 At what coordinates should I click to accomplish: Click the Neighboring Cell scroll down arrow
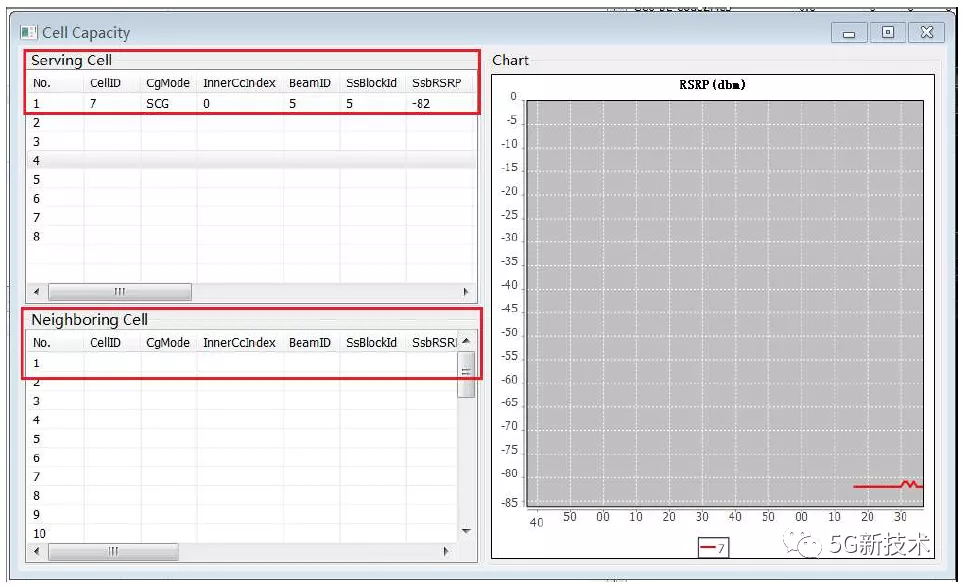click(466, 531)
